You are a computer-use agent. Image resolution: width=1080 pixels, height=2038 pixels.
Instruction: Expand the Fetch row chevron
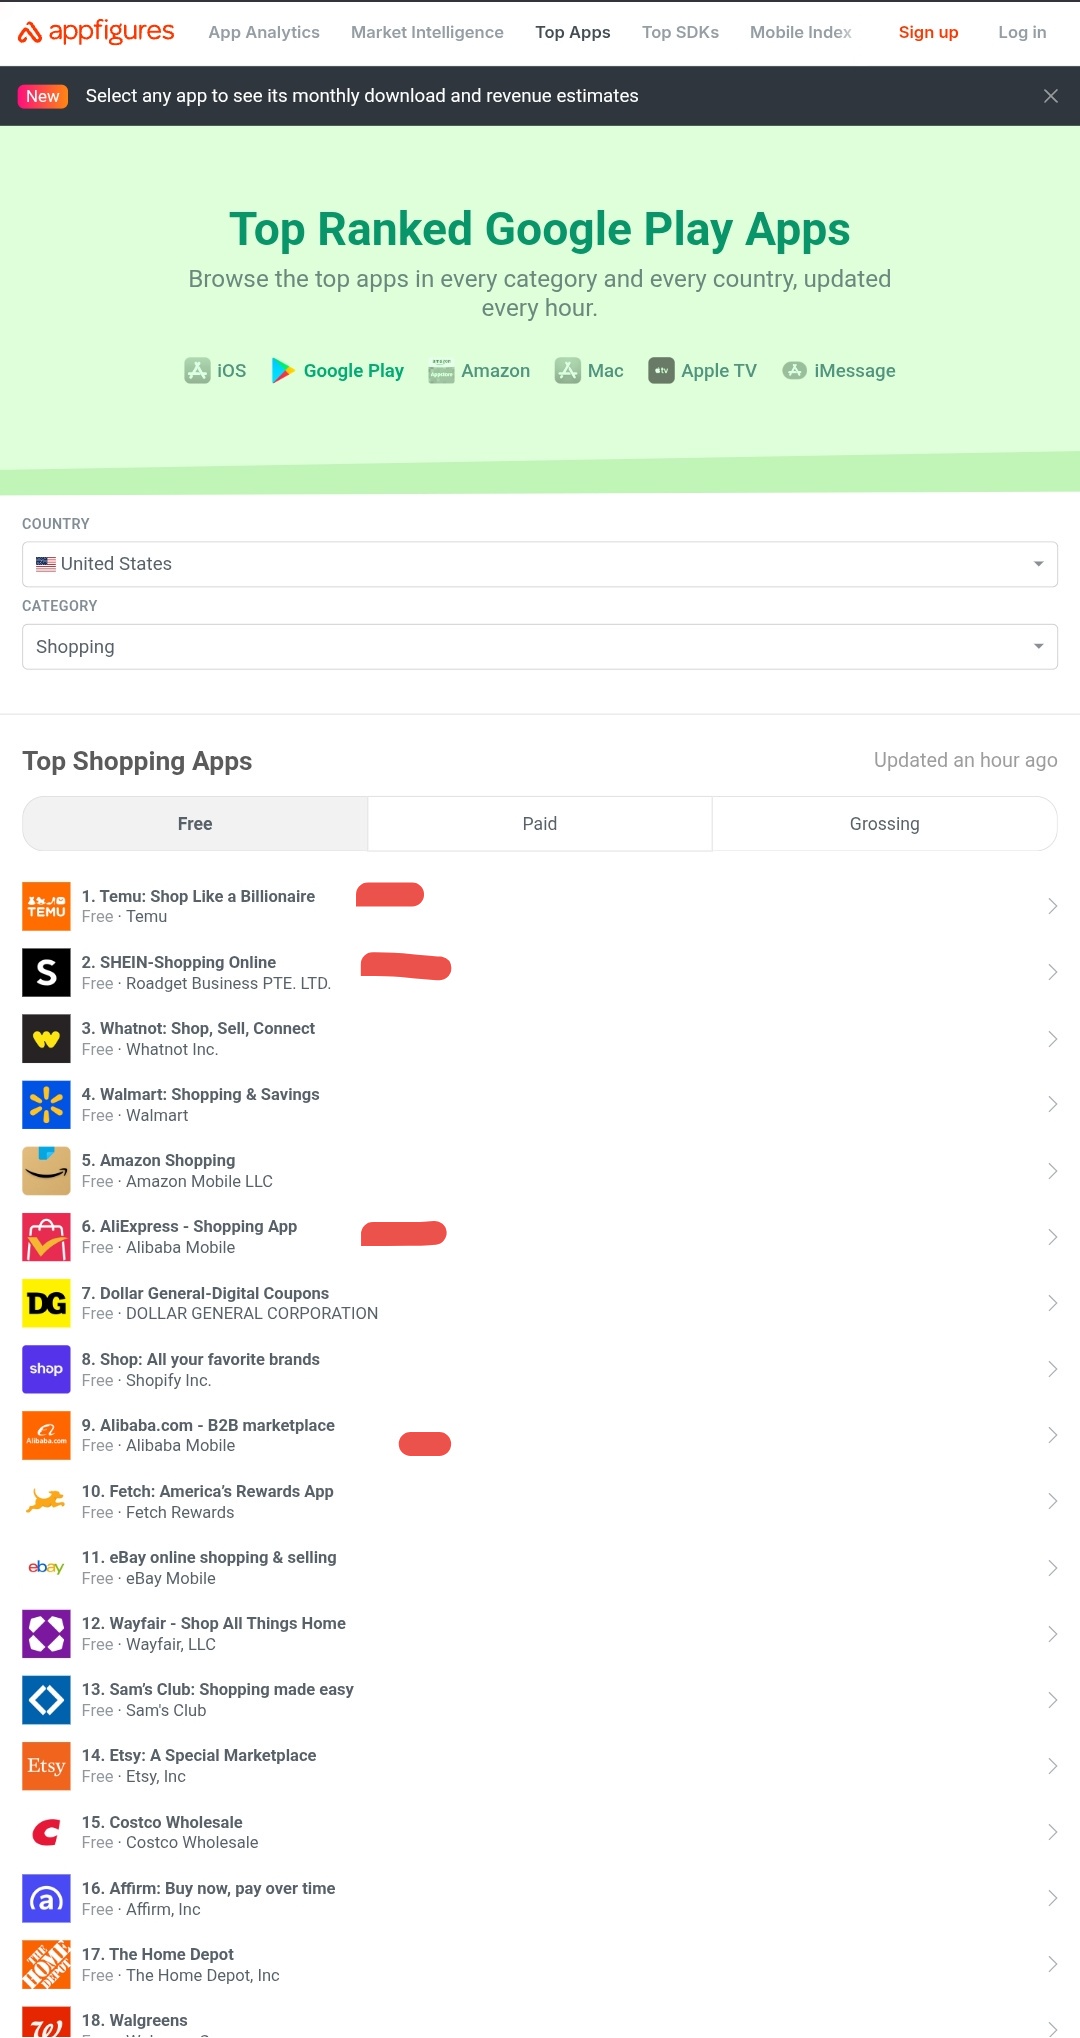[x=1052, y=1501]
